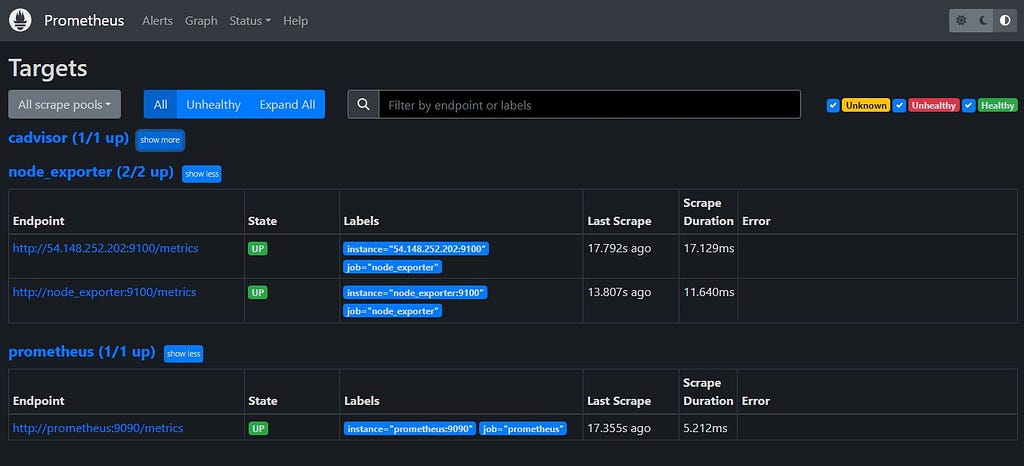Open the Status dropdown menu

coord(249,21)
